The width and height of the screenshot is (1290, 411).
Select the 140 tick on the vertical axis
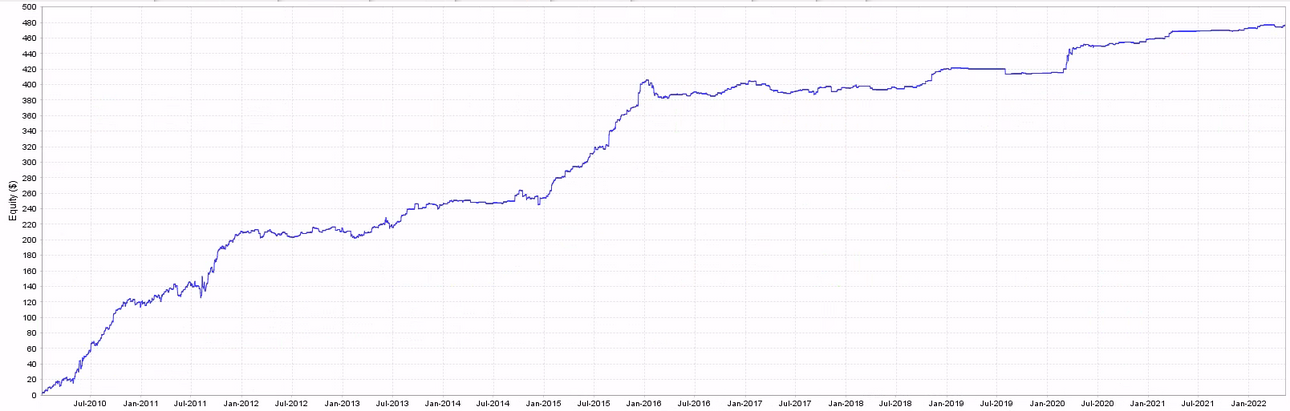tap(29, 287)
